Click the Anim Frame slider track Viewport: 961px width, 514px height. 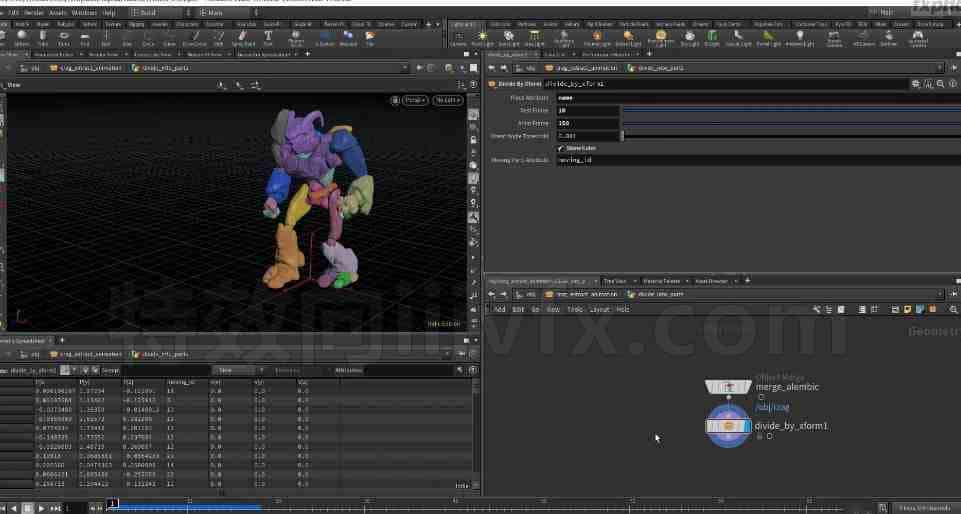pos(791,123)
